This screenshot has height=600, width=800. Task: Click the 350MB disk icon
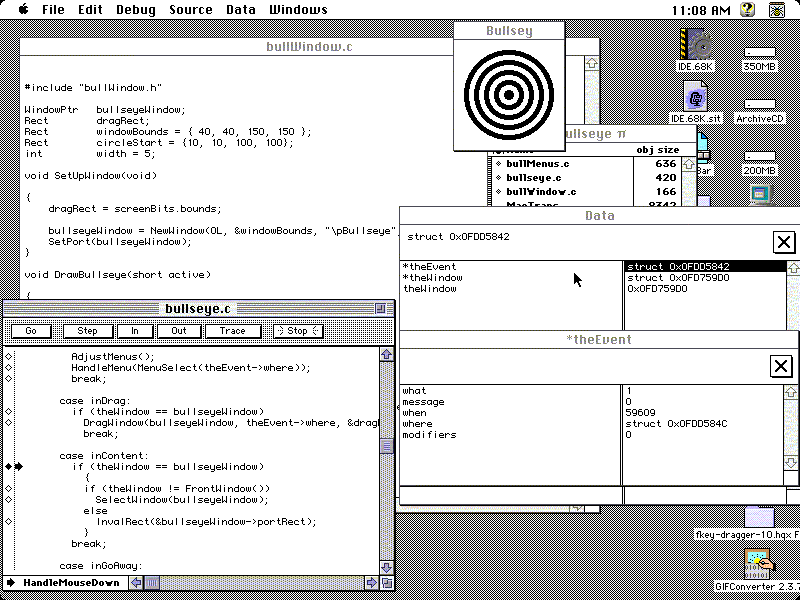tap(759, 54)
